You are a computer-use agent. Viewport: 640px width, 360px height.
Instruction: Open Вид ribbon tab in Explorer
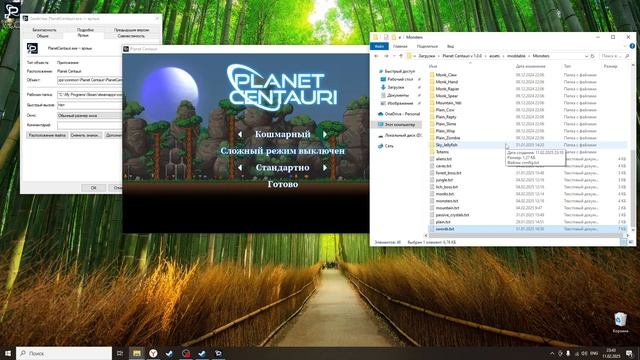point(450,47)
